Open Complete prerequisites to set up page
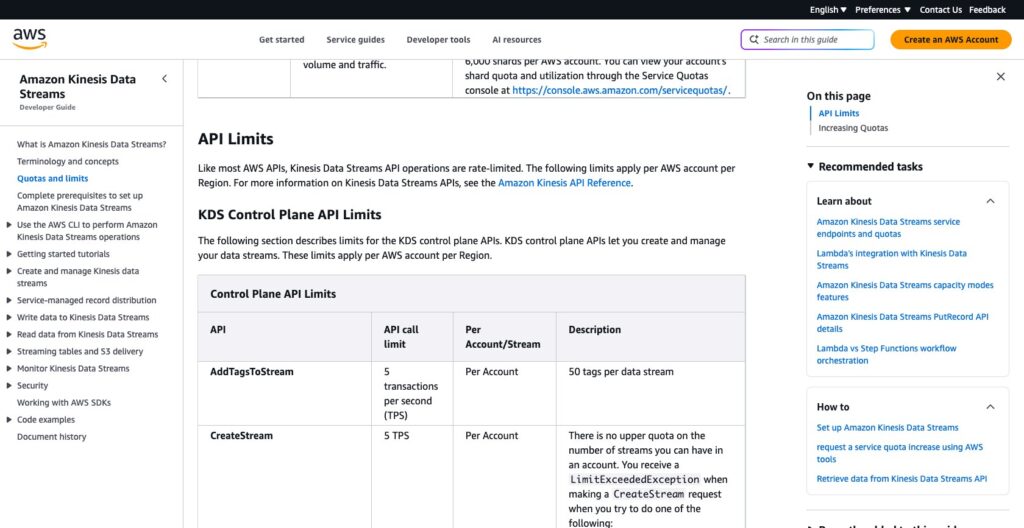The width and height of the screenshot is (1024, 528). 80,201
